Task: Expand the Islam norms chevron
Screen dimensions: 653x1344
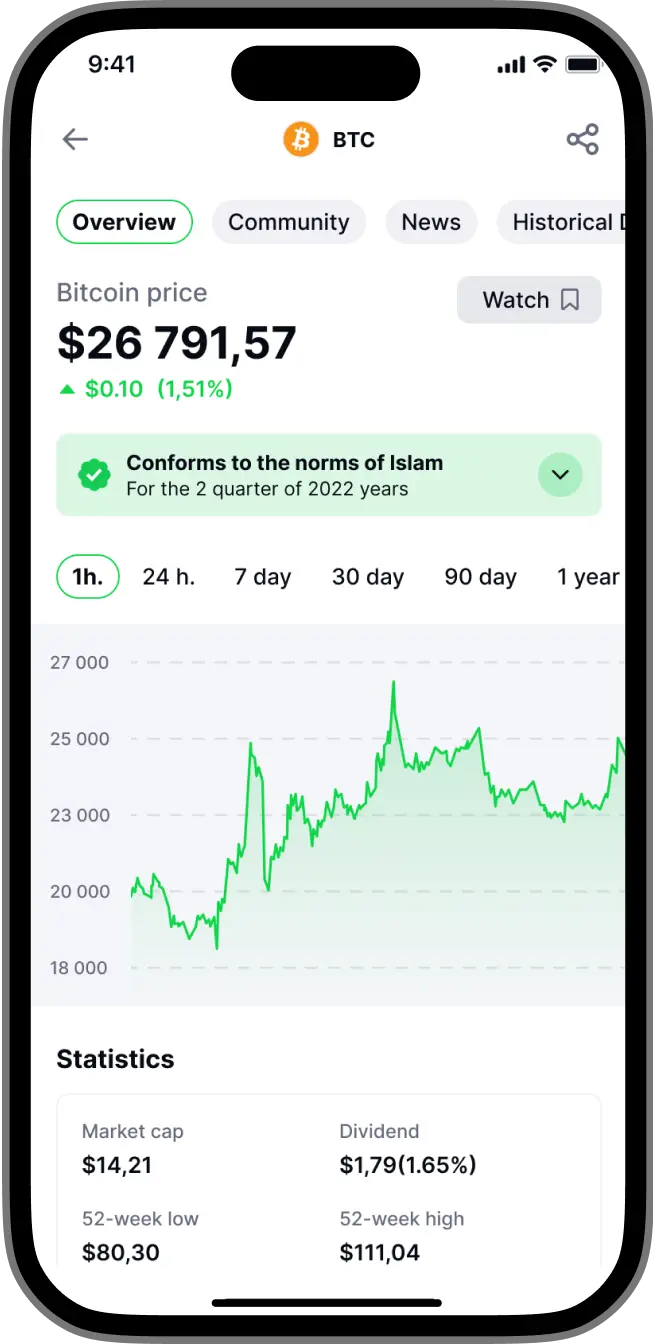Action: pos(560,475)
